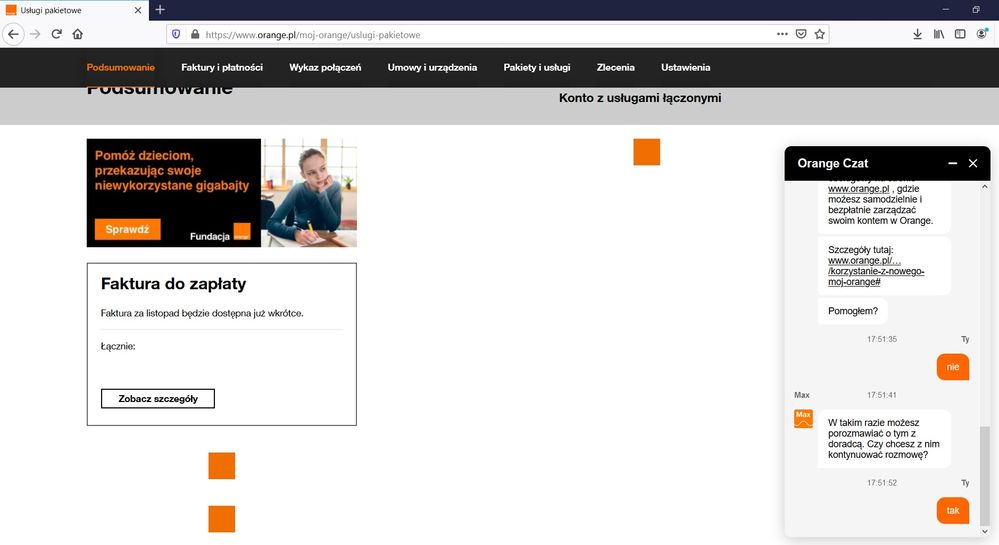Click the Sprawdź banner button
This screenshot has width=999, height=545.
coord(127,229)
